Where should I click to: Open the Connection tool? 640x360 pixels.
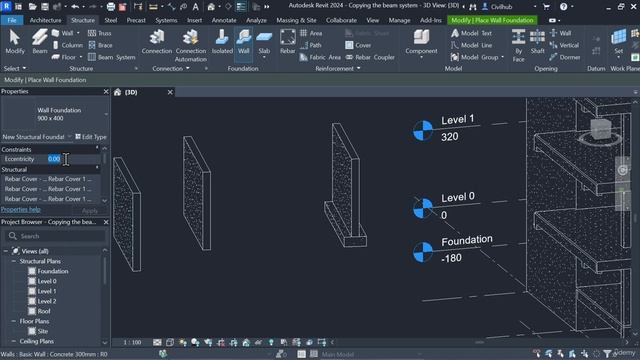click(157, 42)
